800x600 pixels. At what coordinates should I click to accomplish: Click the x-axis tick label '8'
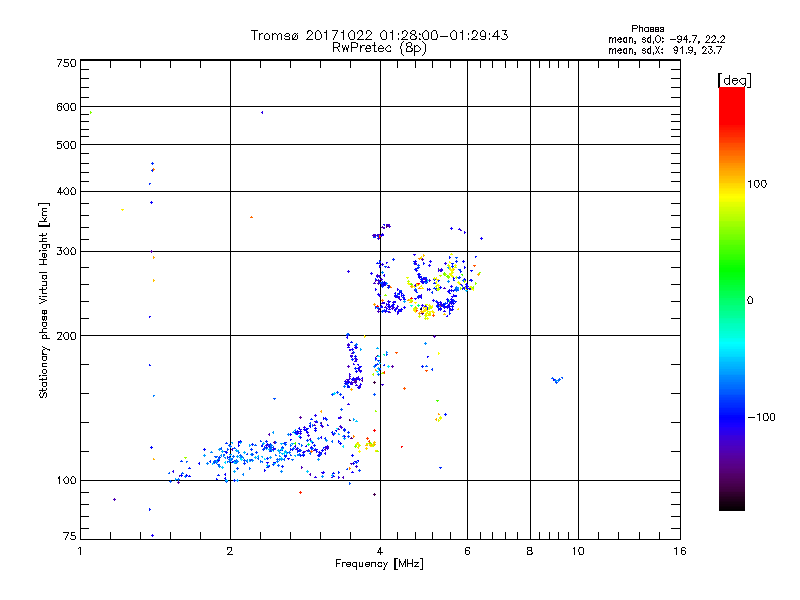[530, 551]
